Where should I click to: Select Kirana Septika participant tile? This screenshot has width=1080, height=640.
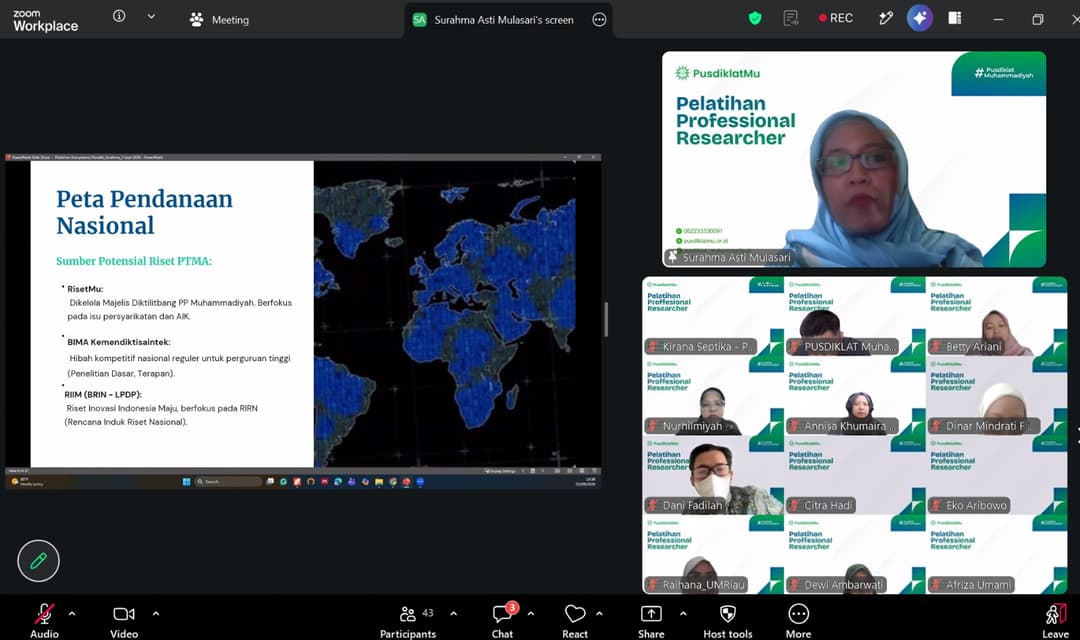coord(713,316)
